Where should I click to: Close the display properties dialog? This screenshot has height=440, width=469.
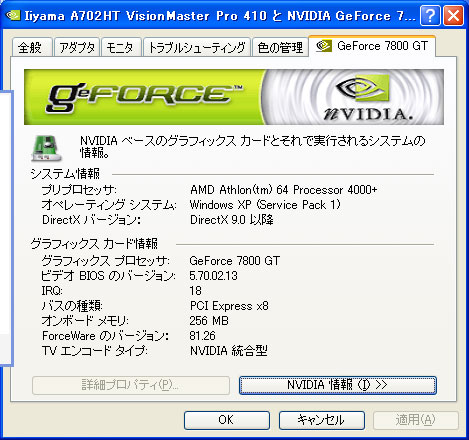pos(453,15)
